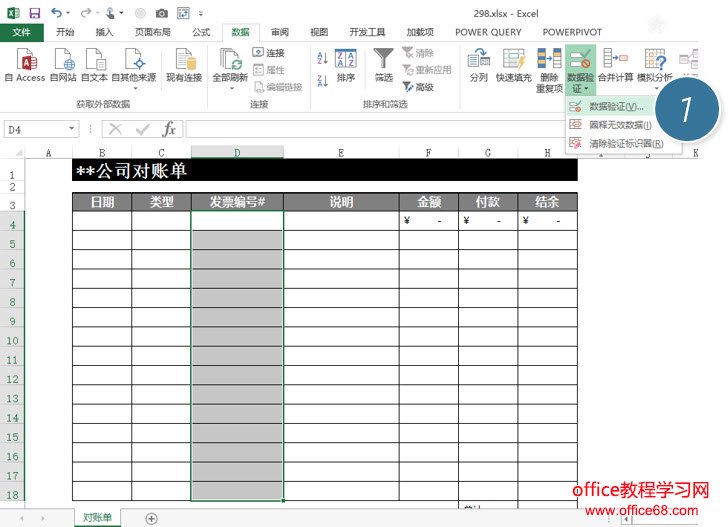Click the 发票编号# header cell
The width and height of the screenshot is (728, 527).
(237, 202)
